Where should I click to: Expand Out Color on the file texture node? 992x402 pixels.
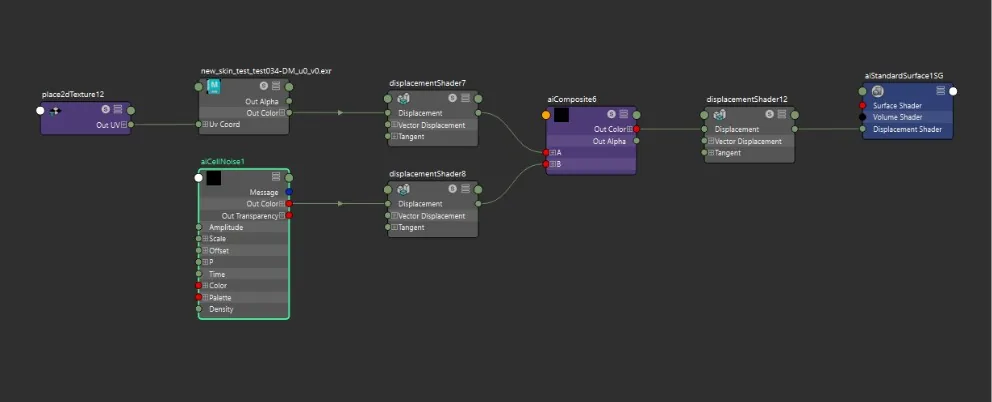click(x=282, y=113)
